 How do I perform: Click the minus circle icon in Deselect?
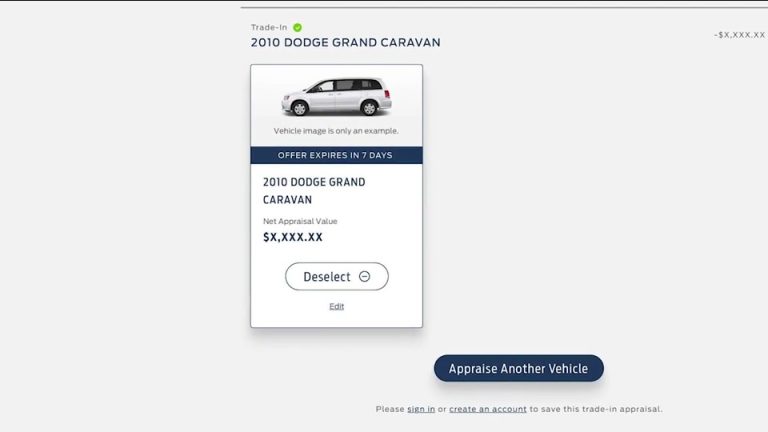pyautogui.click(x=364, y=277)
